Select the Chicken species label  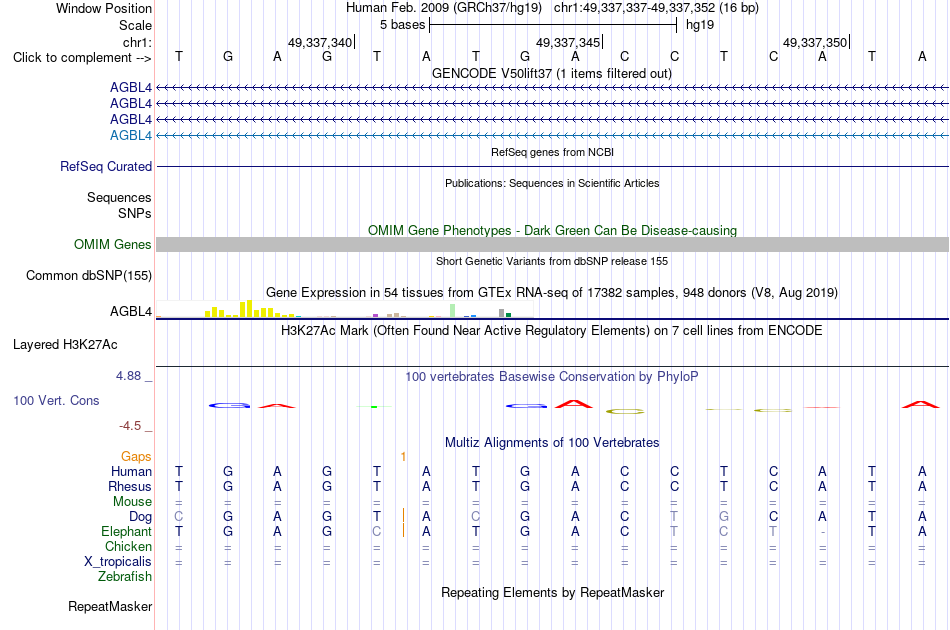(x=128, y=546)
